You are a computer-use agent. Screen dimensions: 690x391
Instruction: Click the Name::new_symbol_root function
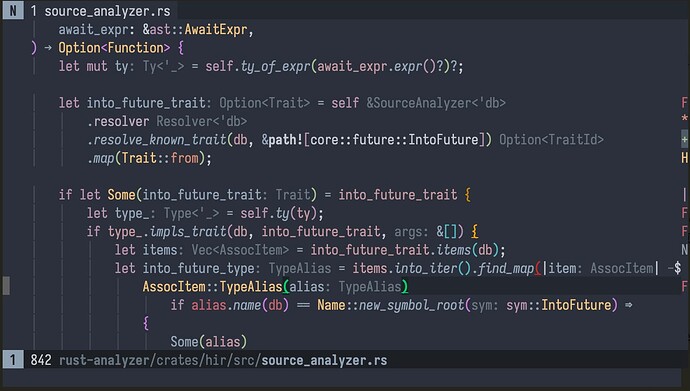tap(390, 305)
